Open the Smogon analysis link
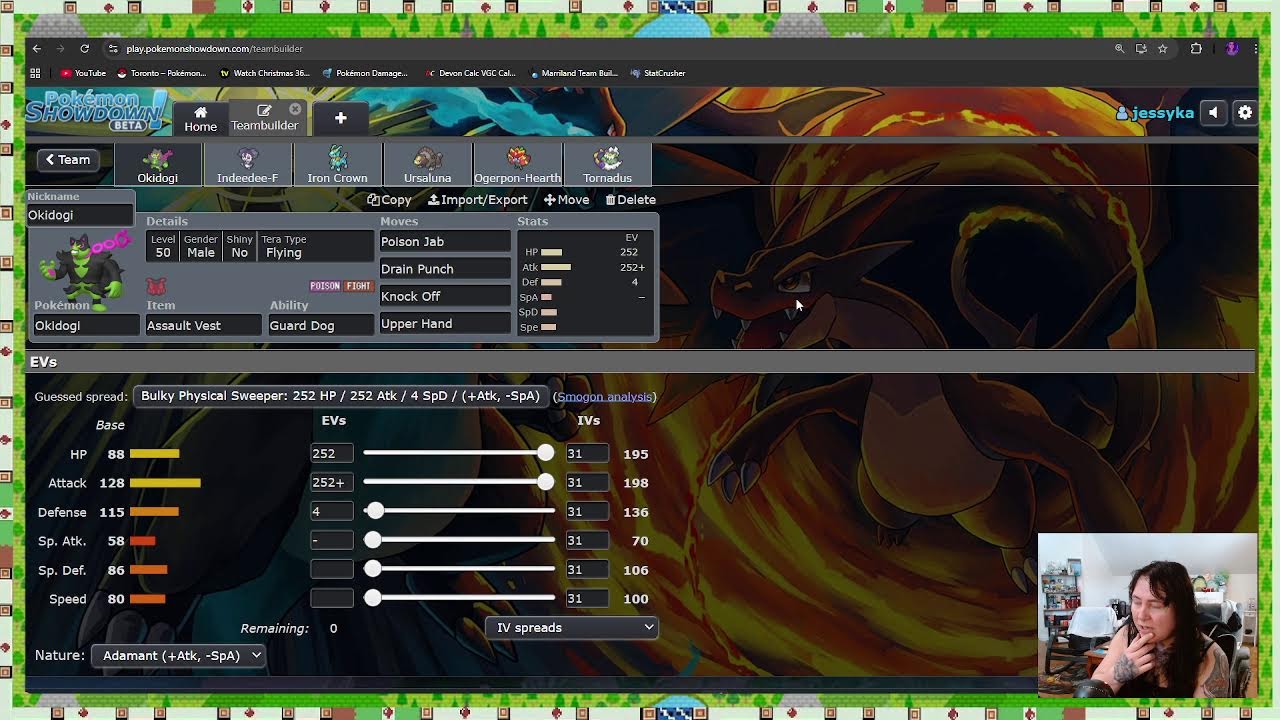Image resolution: width=1280 pixels, height=720 pixels. click(x=605, y=397)
